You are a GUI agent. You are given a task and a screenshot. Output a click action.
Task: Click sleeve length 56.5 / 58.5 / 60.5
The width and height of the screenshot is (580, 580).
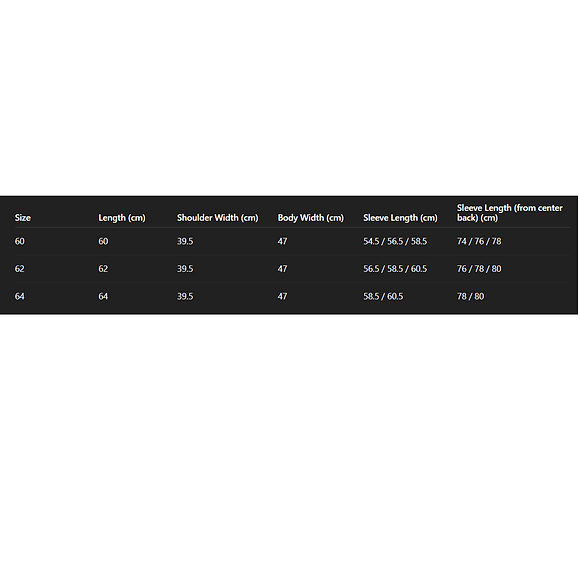(x=395, y=269)
